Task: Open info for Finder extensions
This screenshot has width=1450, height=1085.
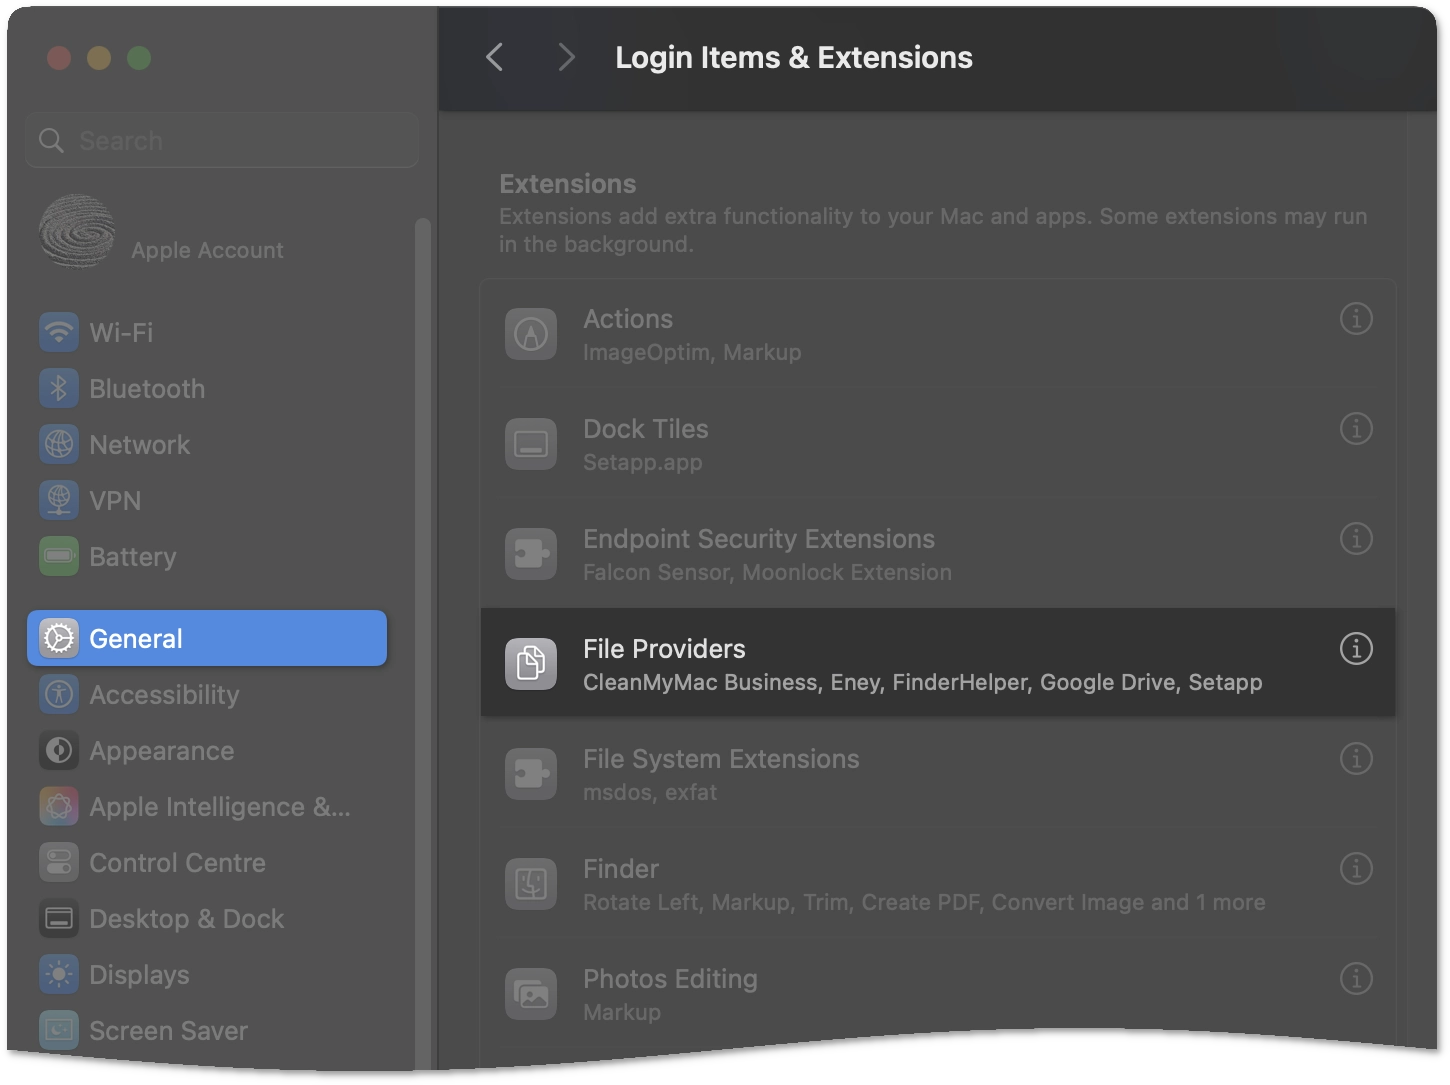Action: click(x=1356, y=869)
